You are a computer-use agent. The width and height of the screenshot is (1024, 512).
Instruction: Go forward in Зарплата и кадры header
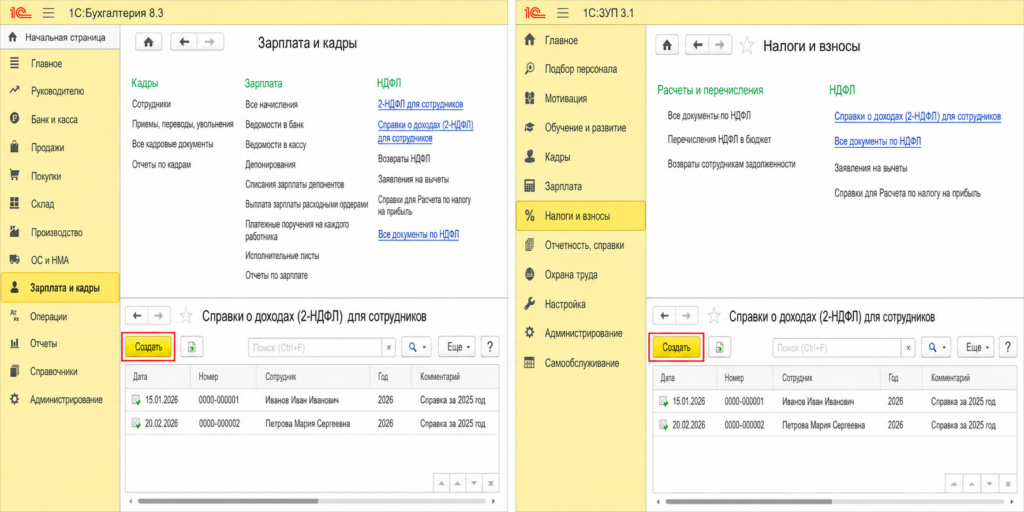(210, 42)
